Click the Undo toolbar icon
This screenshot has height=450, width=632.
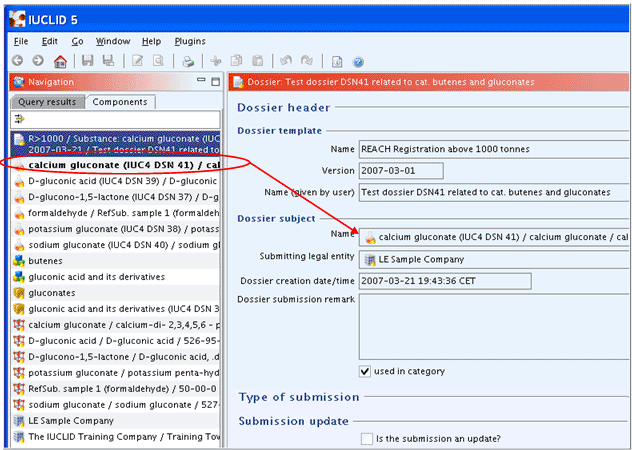[x=286, y=60]
